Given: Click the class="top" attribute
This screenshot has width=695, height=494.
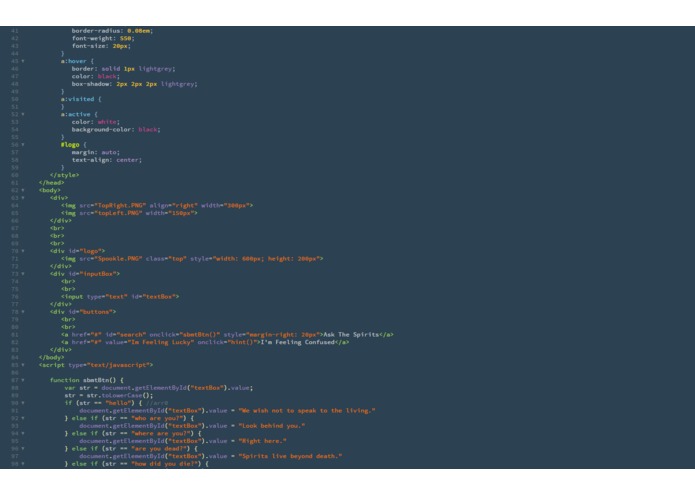Looking at the screenshot, I should (x=166, y=259).
